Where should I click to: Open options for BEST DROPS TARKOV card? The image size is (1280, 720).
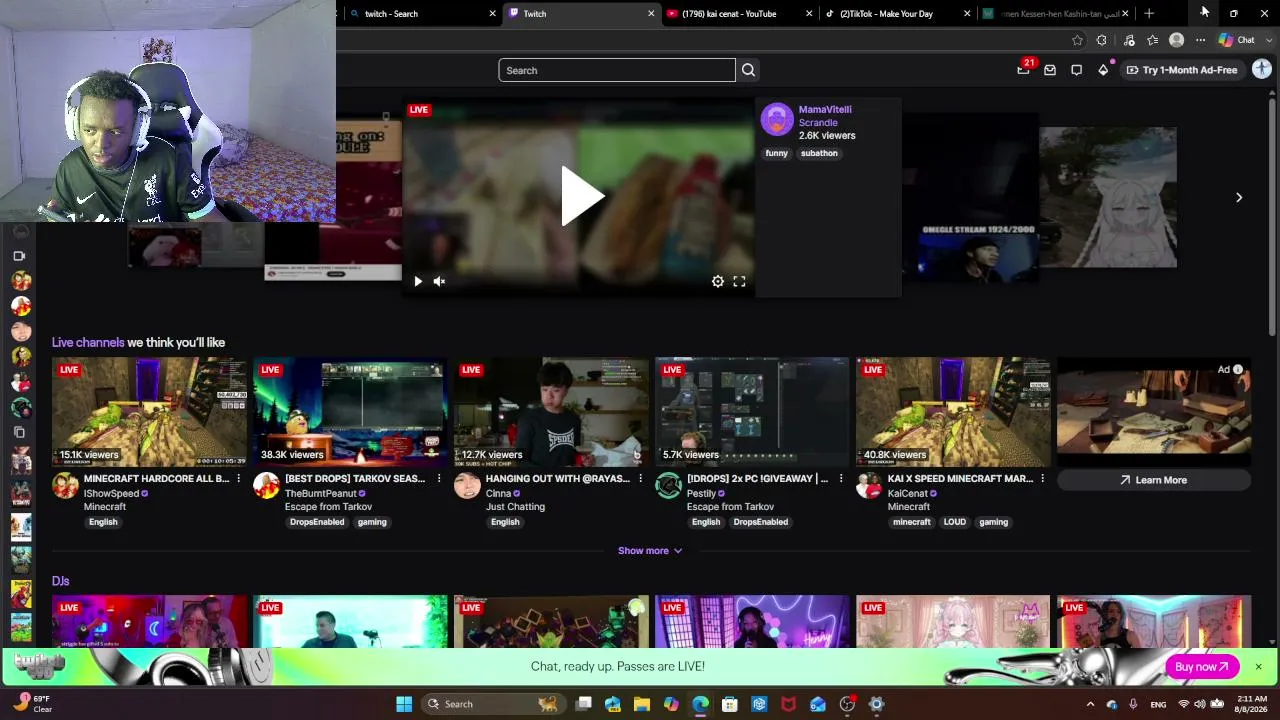(439, 479)
